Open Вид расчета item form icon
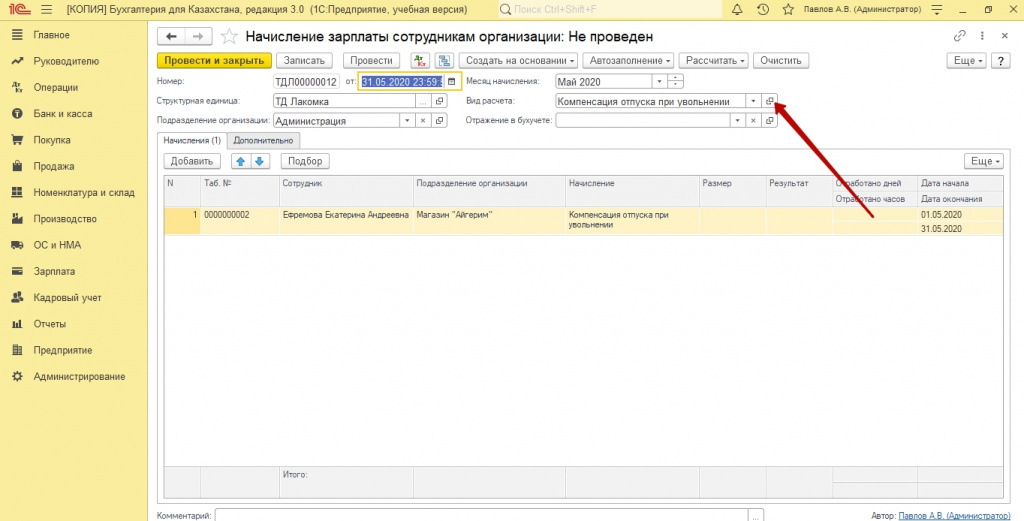Viewport: 1024px width, 521px height. point(770,101)
